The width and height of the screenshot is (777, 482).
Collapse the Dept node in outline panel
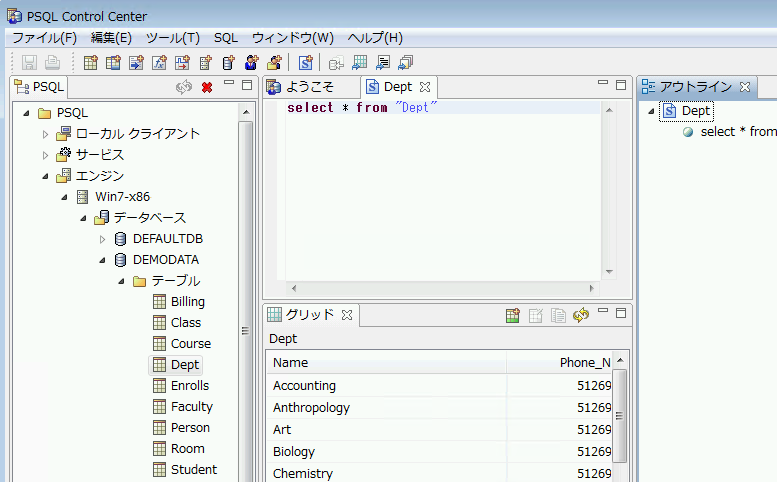651,111
